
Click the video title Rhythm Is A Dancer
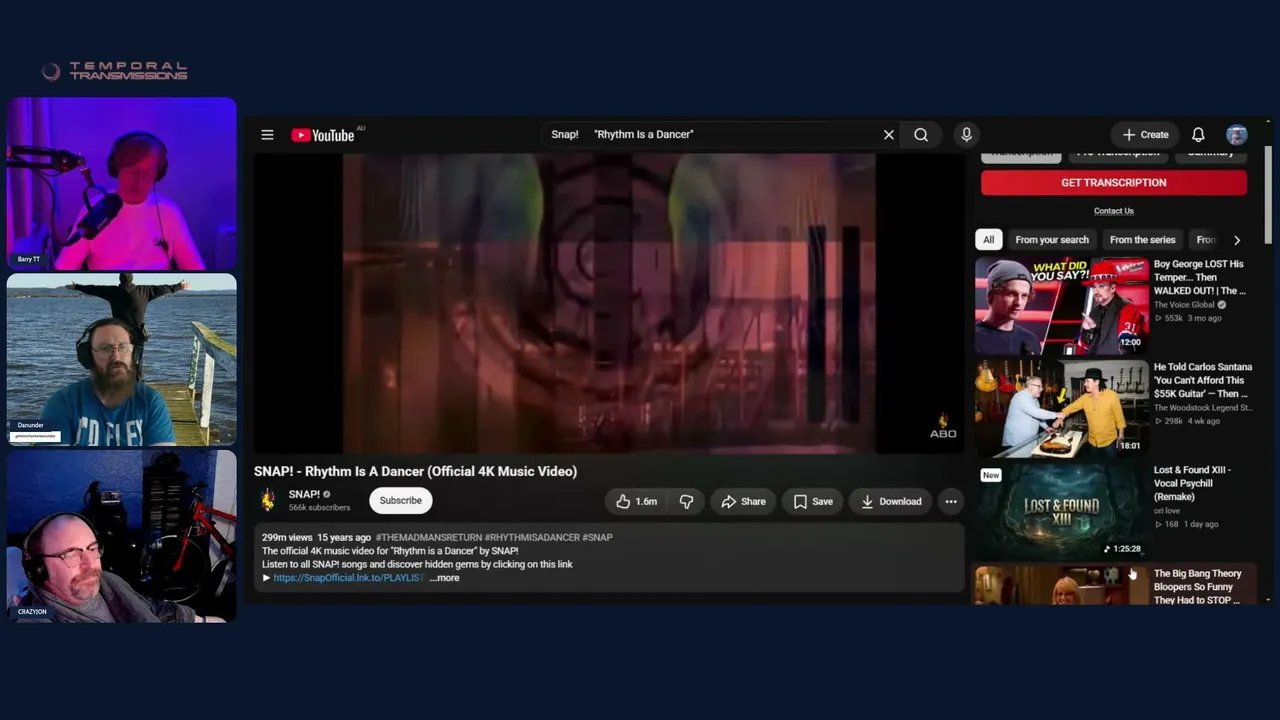tap(415, 471)
